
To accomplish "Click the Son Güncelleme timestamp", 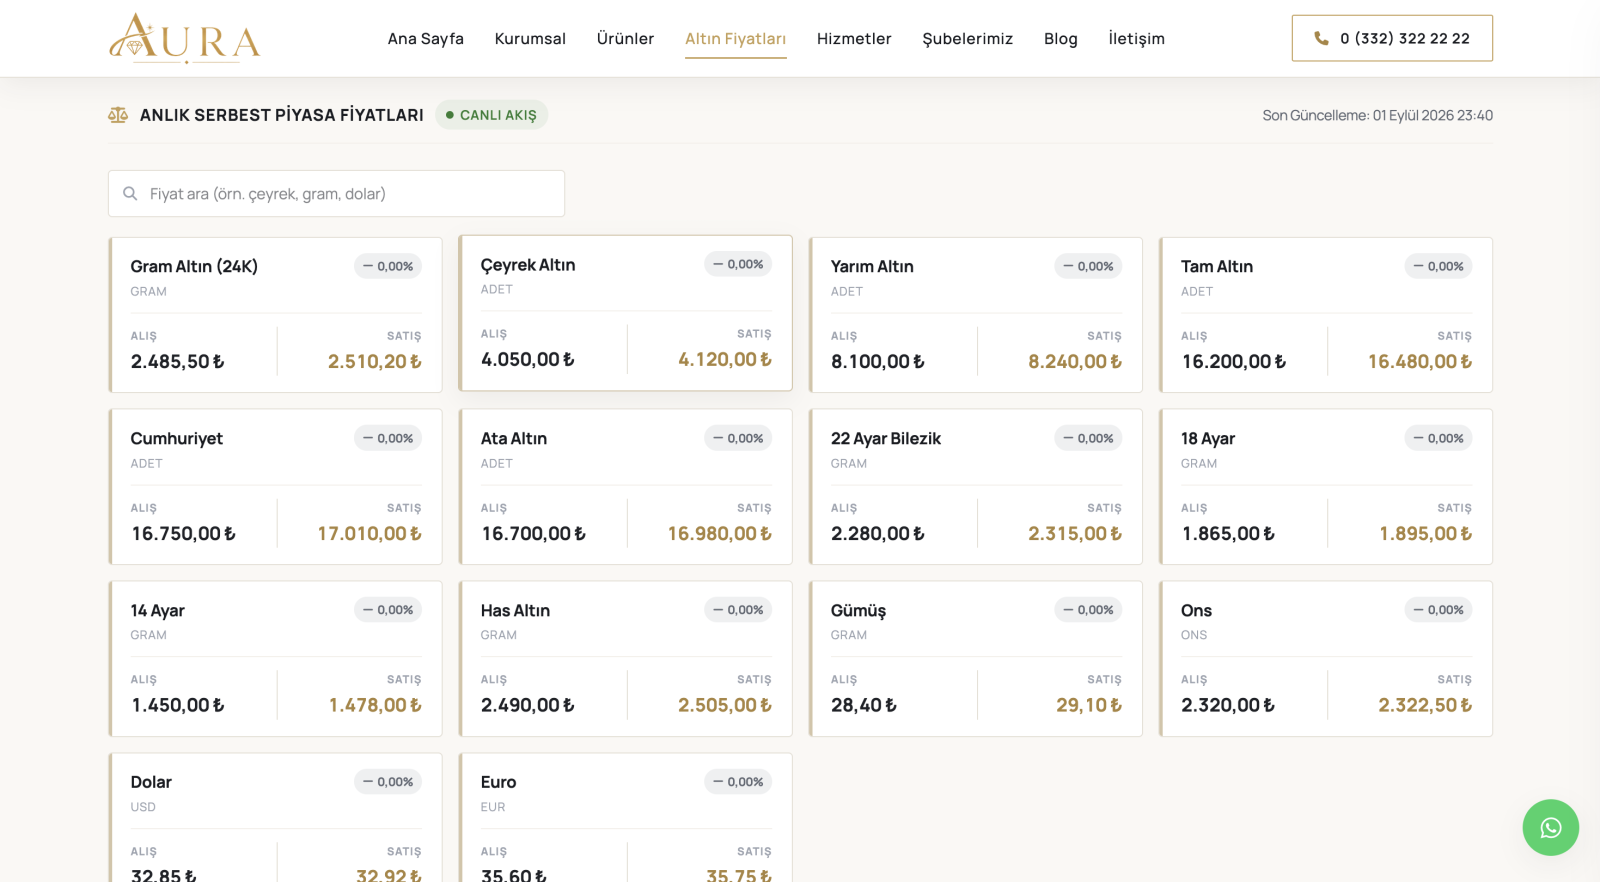I will pyautogui.click(x=1377, y=115).
